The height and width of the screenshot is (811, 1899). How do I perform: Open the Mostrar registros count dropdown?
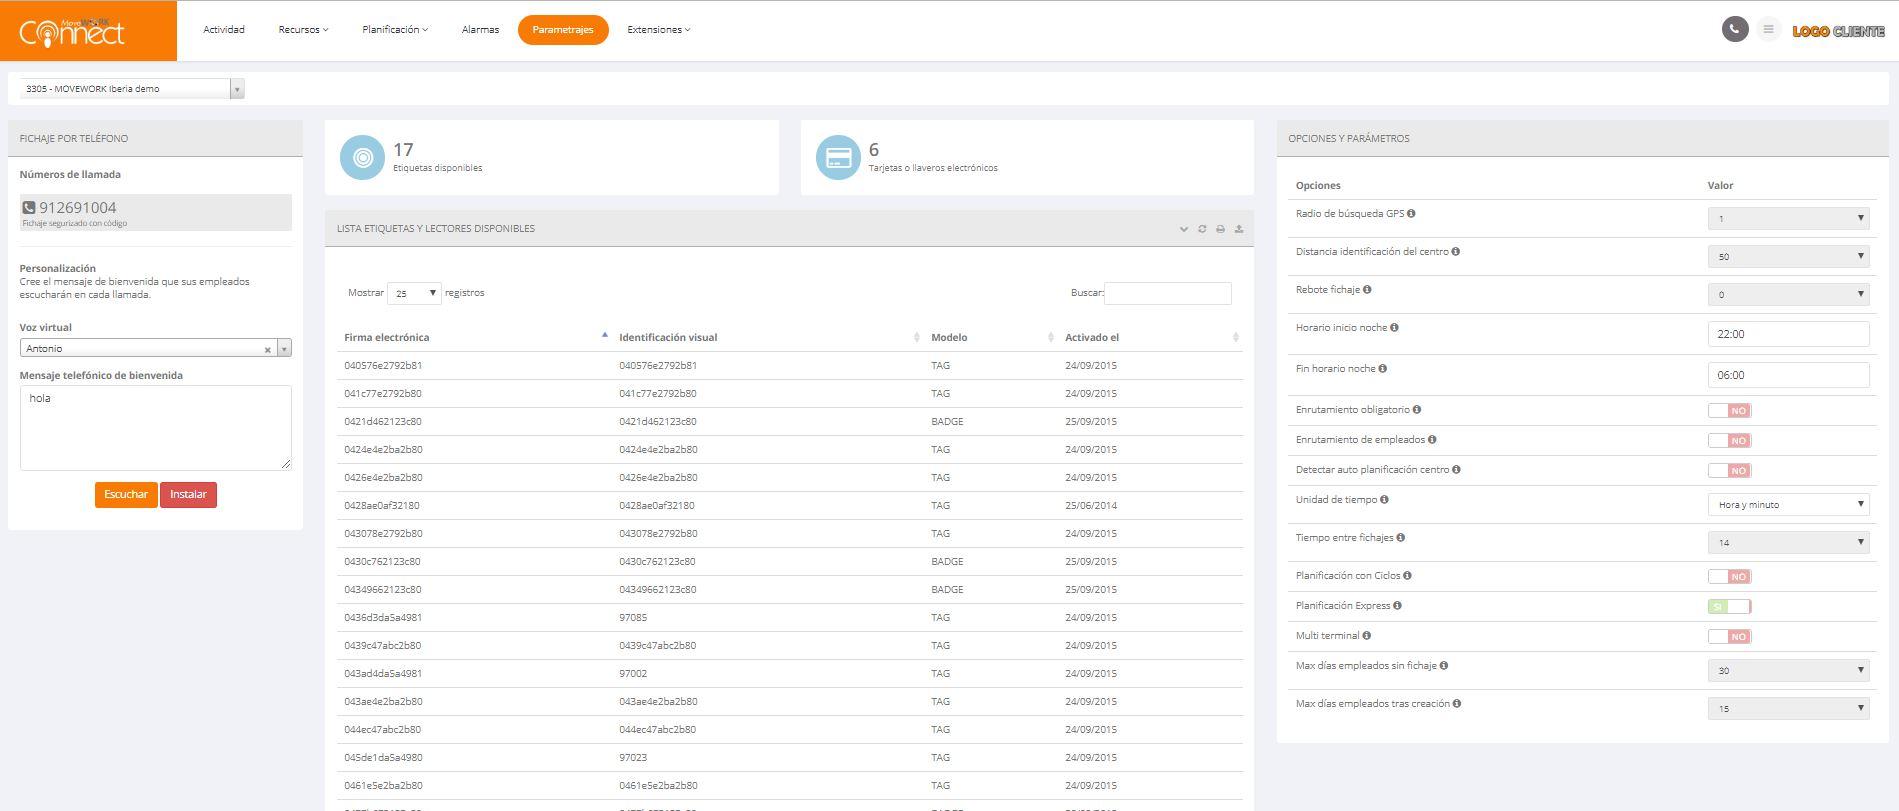[414, 293]
